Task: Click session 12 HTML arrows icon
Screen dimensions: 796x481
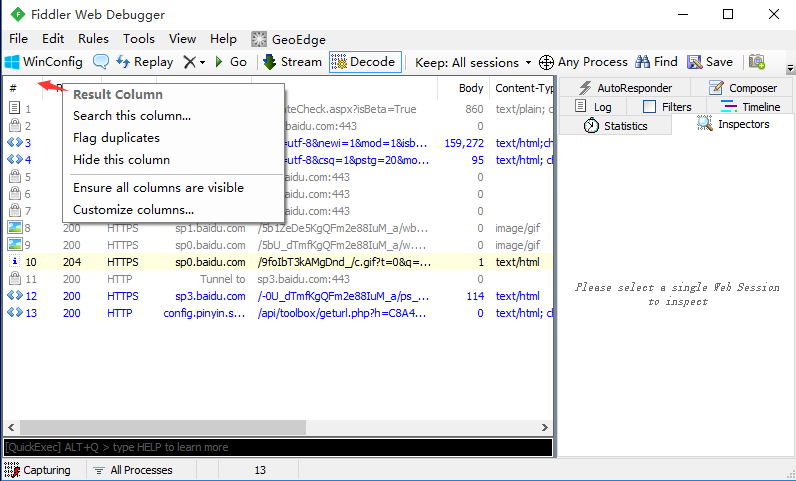Action: 15,296
